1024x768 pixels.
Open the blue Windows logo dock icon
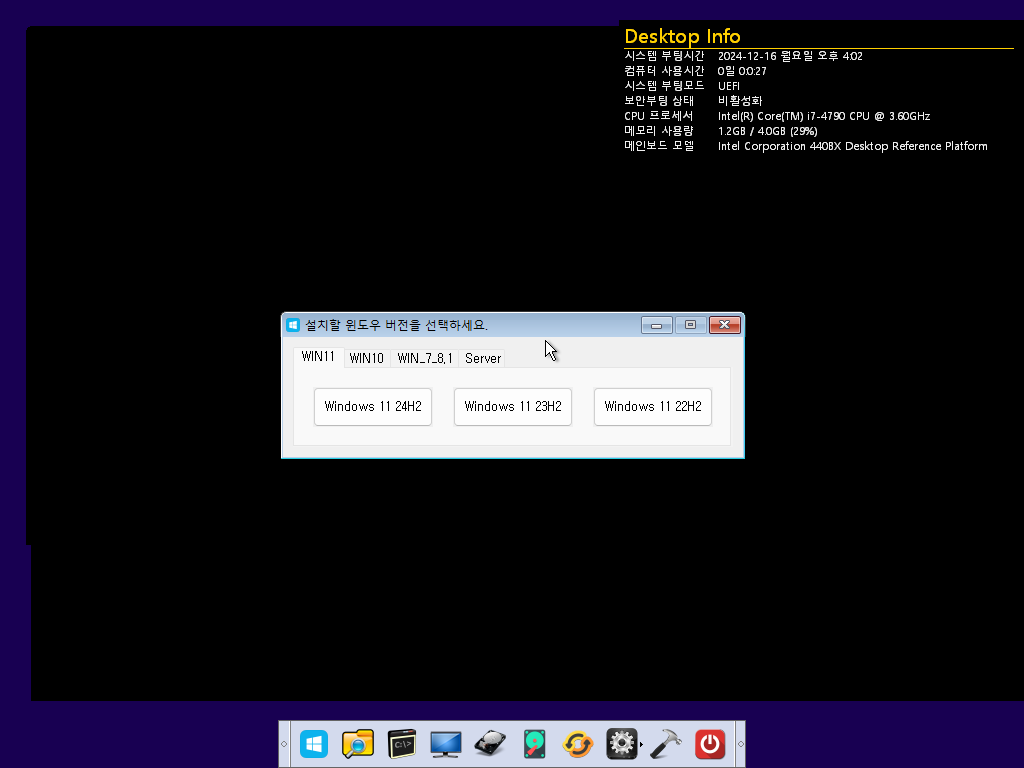tap(313, 744)
